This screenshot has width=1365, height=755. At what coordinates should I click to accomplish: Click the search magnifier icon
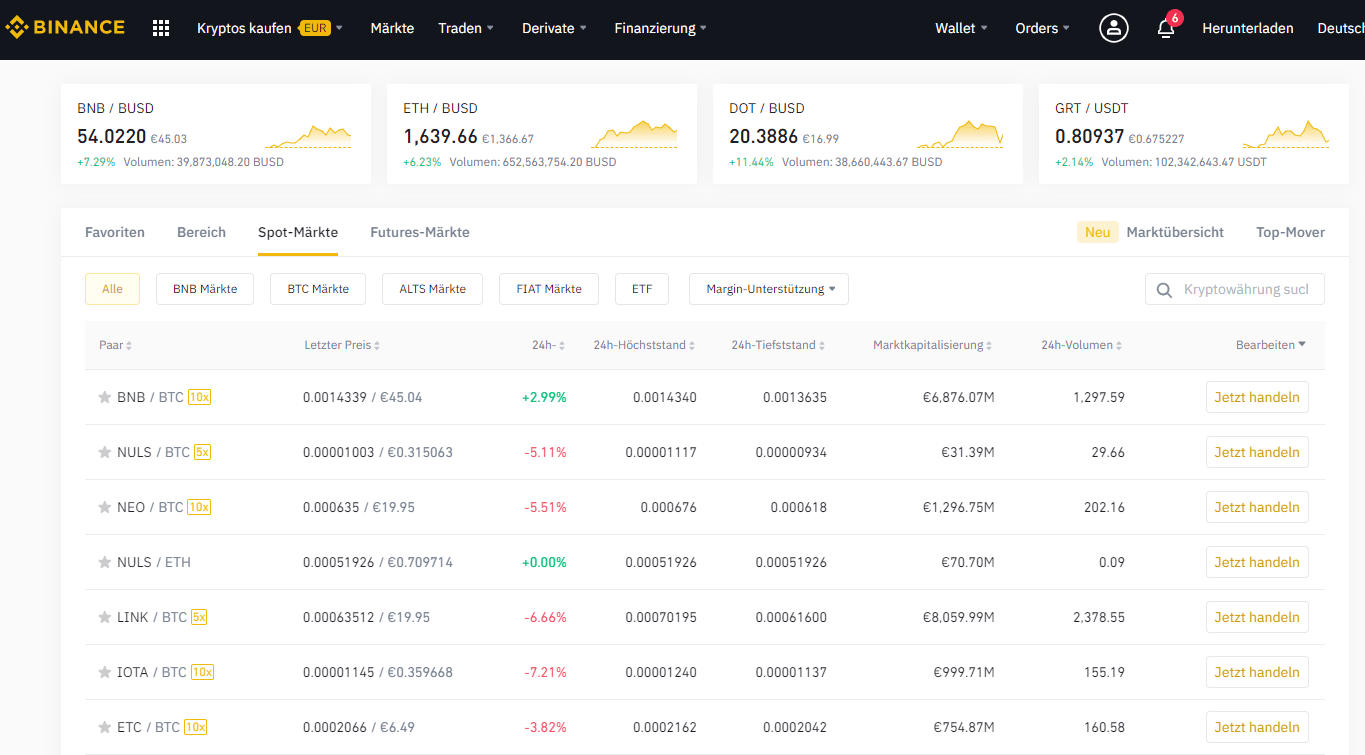(x=1164, y=290)
